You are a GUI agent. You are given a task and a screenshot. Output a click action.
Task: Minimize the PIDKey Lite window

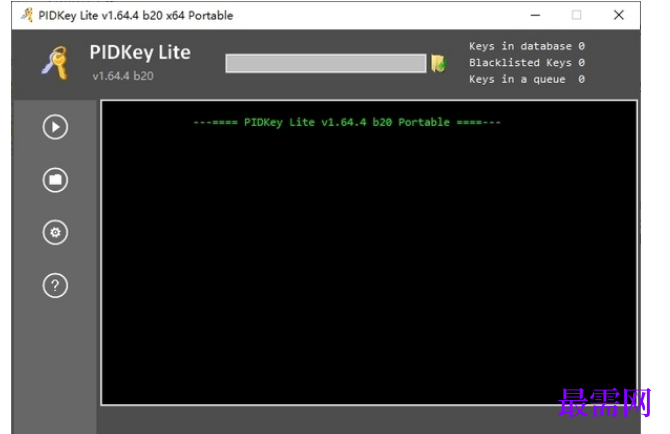(535, 15)
